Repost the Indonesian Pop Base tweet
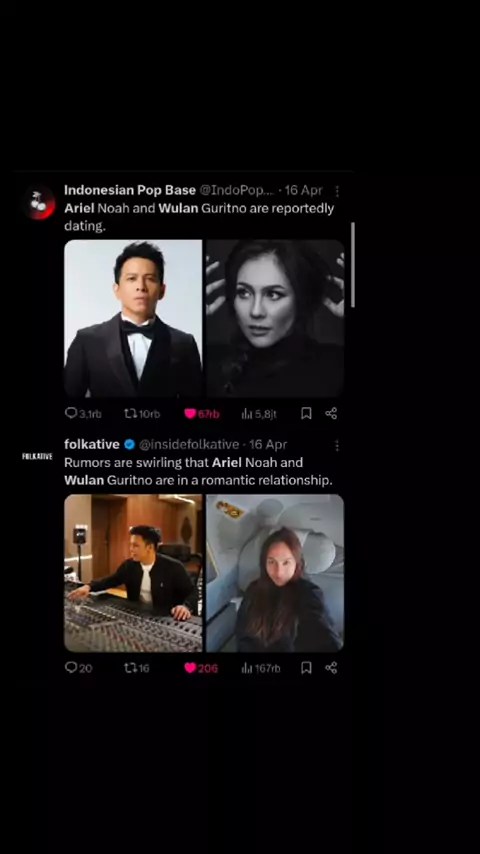Viewport: 480px width, 854px height. point(142,413)
